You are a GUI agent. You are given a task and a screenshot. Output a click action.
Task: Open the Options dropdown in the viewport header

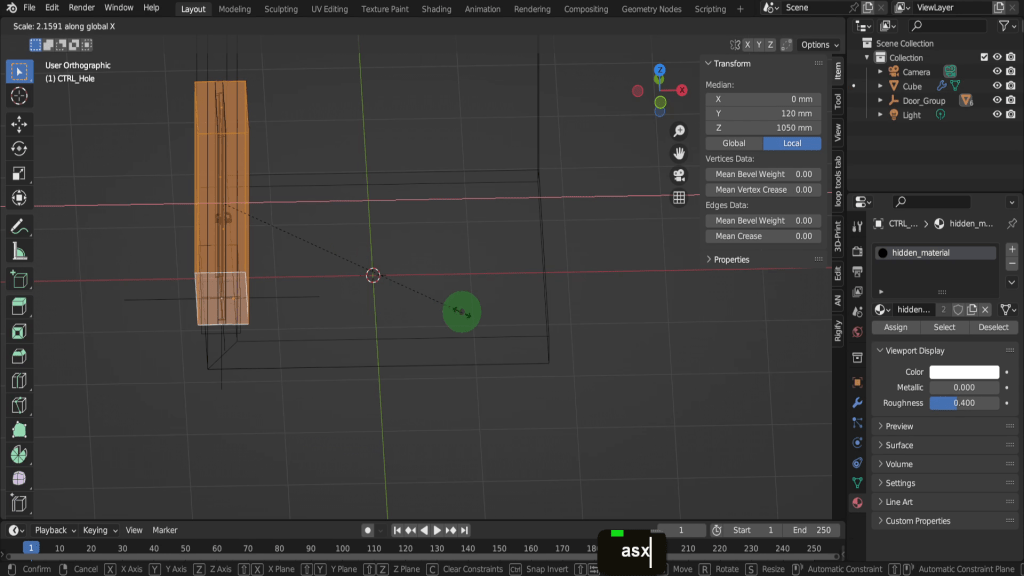[820, 45]
